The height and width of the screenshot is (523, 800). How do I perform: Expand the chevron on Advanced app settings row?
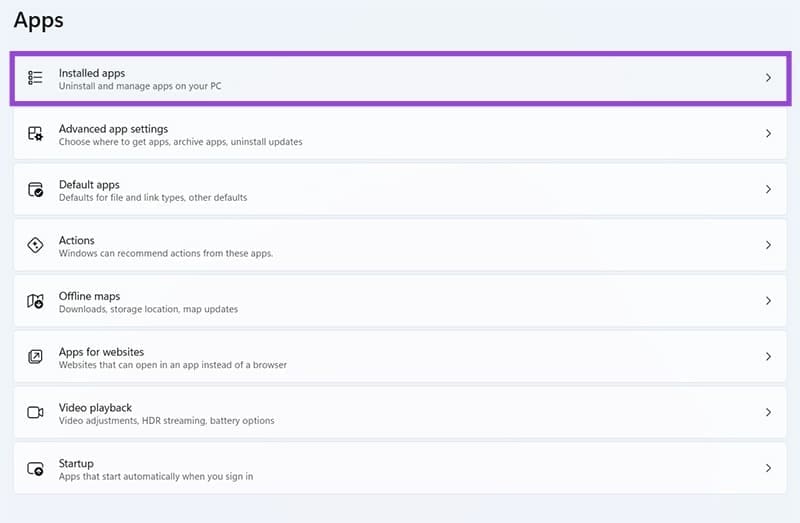point(768,134)
